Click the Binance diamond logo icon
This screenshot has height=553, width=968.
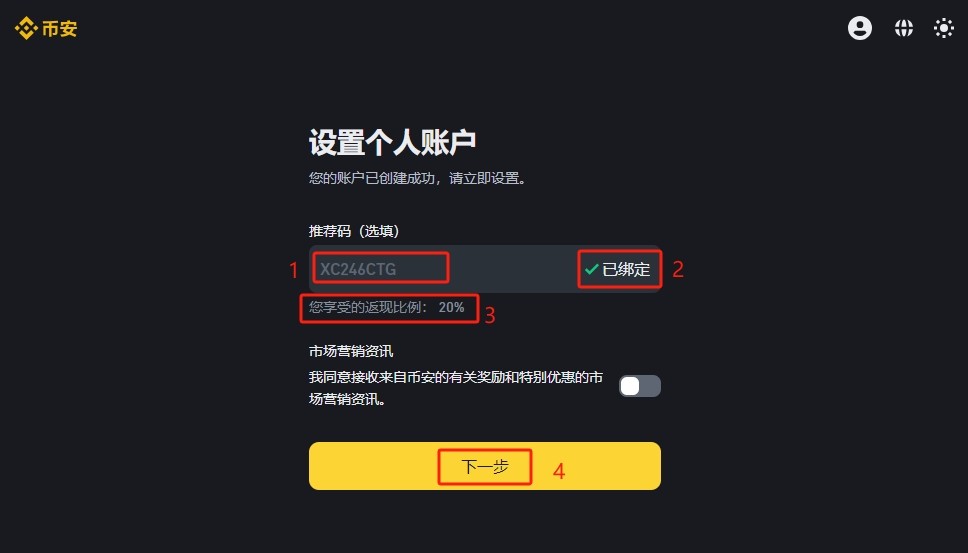point(26,28)
